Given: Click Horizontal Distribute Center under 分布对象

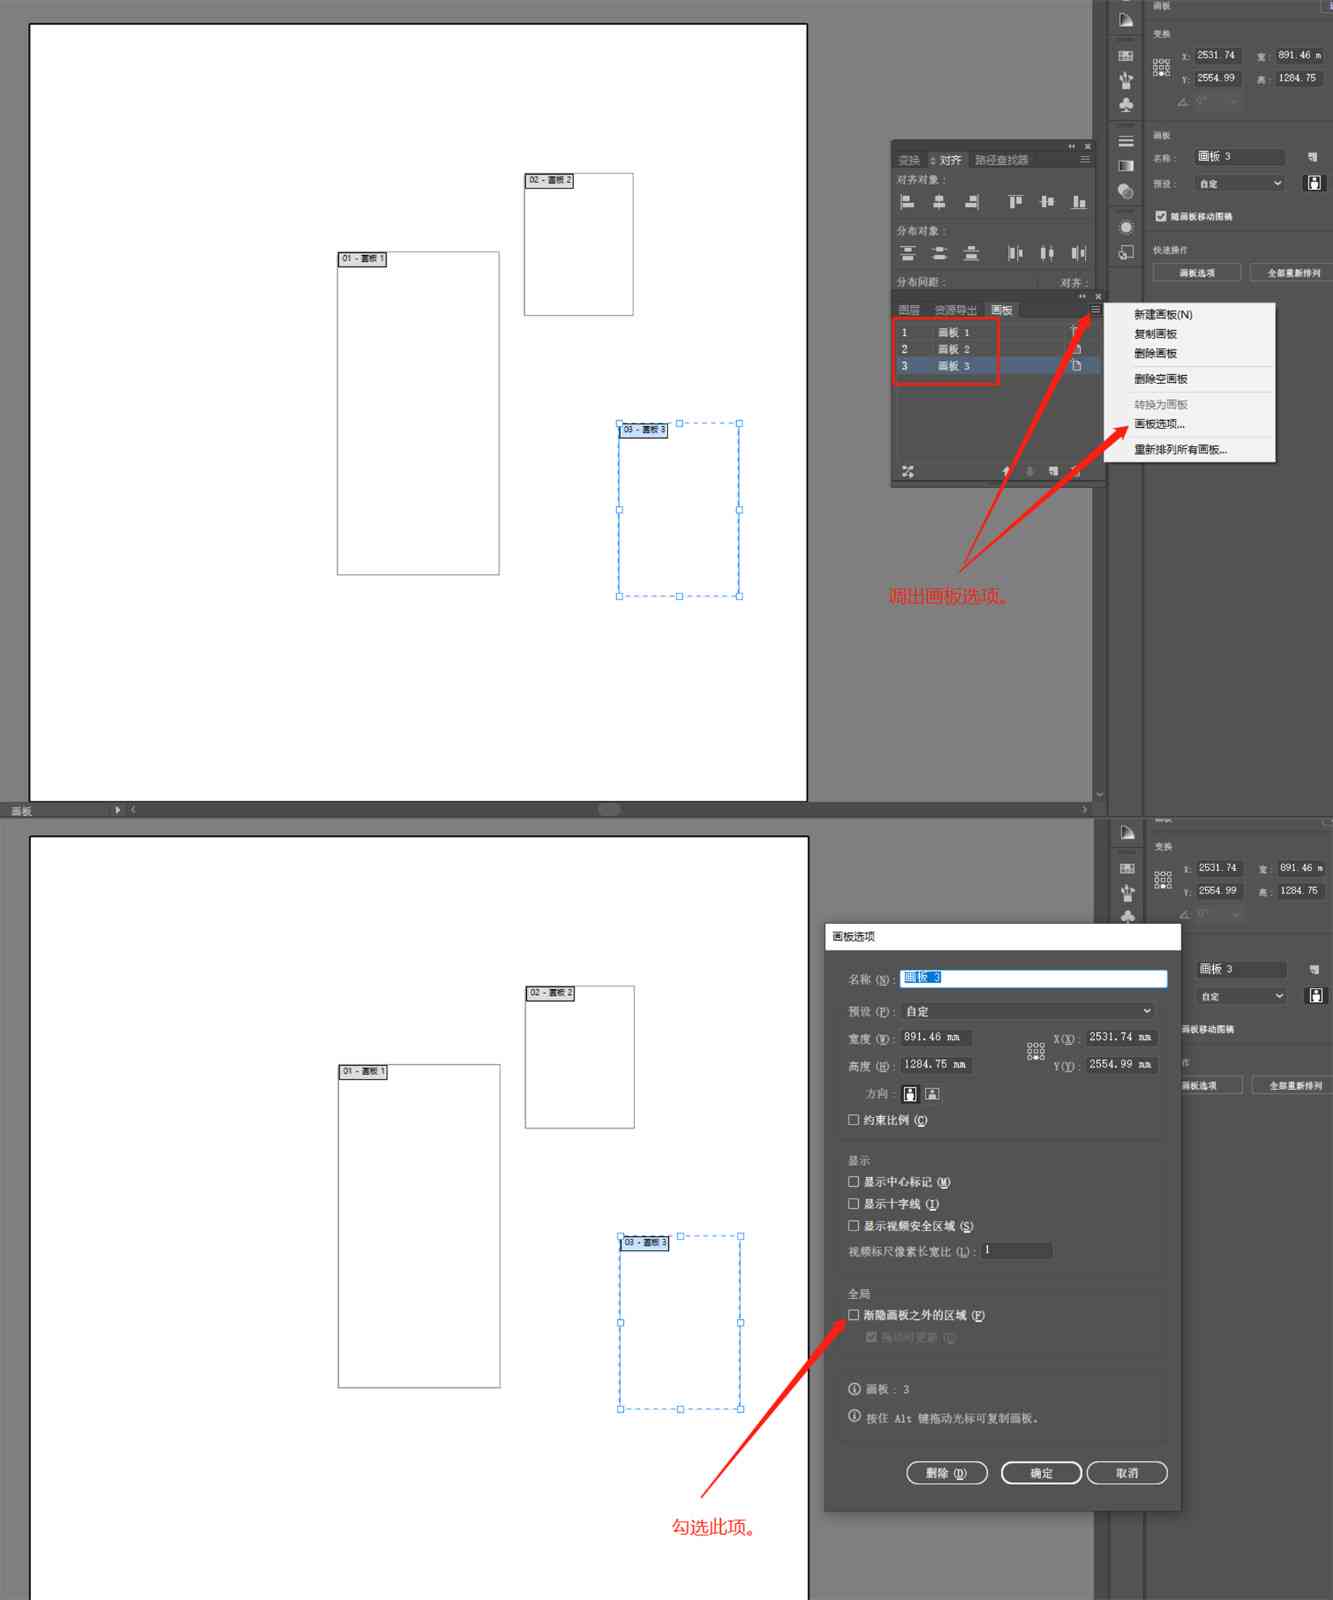Looking at the screenshot, I should 1047,253.
